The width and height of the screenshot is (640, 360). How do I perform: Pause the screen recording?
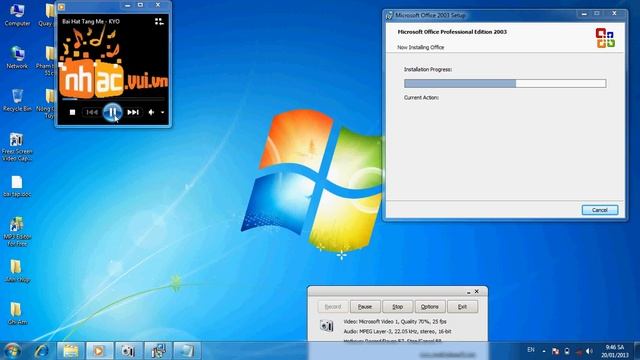(365, 307)
